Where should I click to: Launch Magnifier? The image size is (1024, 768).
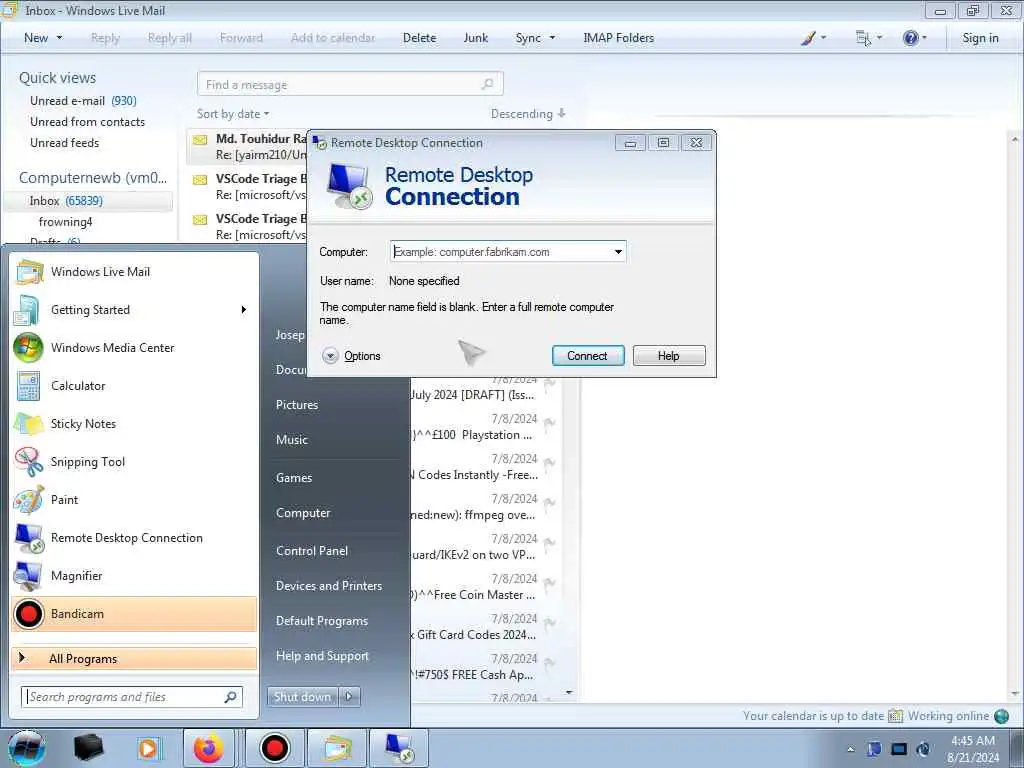pos(134,575)
